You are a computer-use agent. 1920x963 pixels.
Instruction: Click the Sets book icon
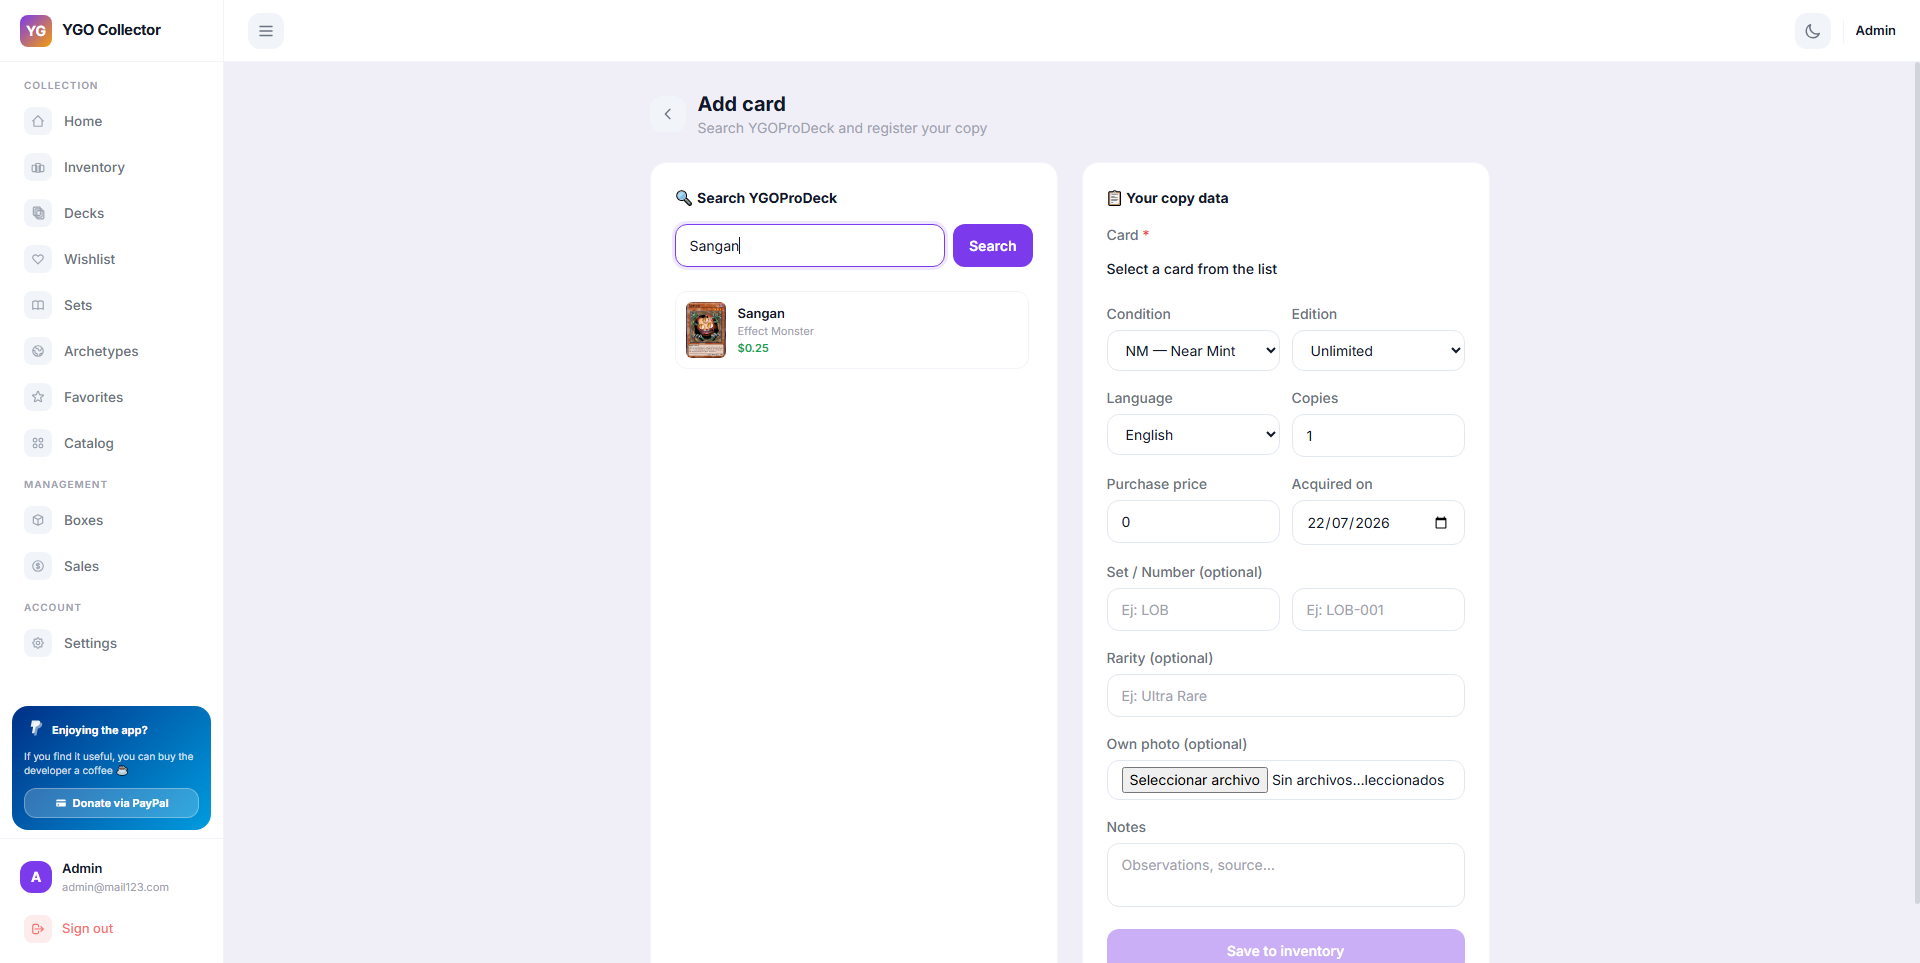point(38,305)
